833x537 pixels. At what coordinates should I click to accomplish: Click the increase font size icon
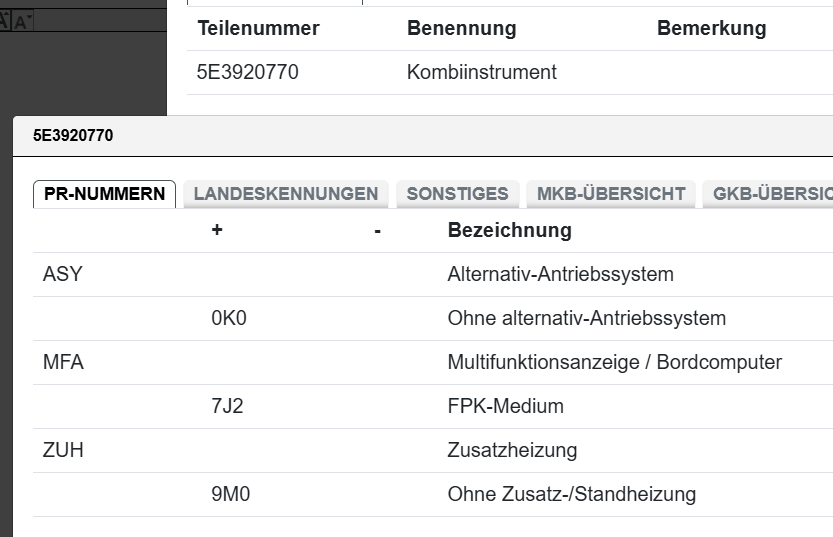pyautogui.click(x=4, y=21)
